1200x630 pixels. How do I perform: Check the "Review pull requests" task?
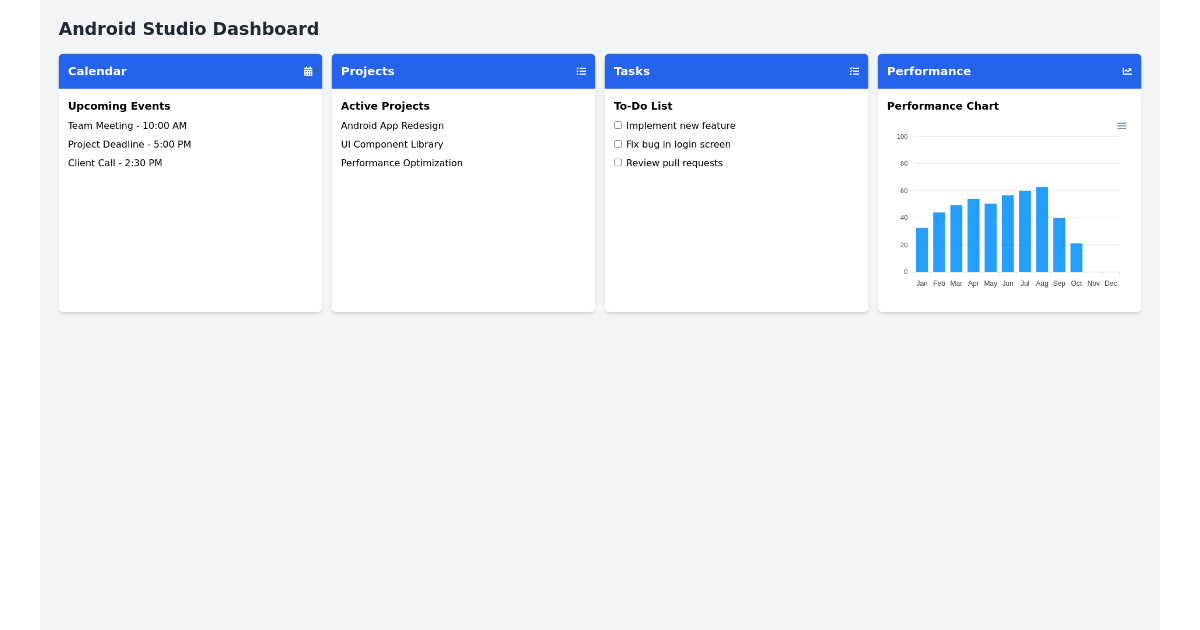pos(618,162)
